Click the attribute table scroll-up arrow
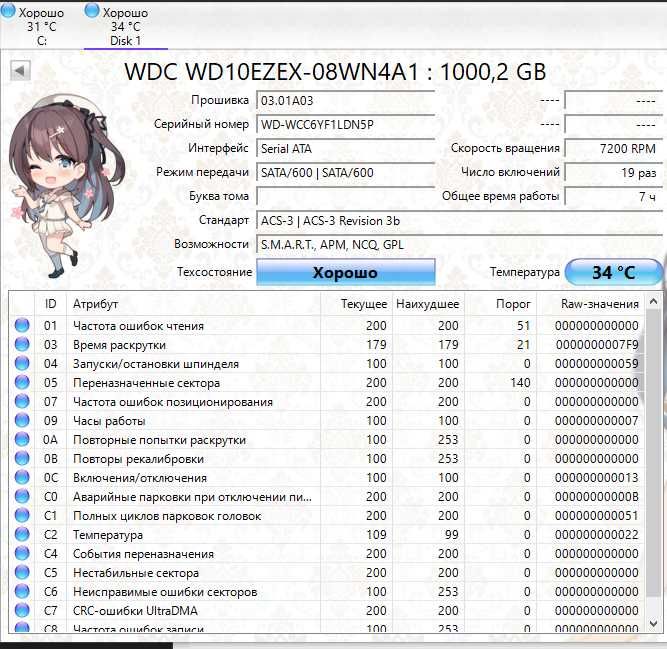Screen dimensions: 667x649 point(654,302)
